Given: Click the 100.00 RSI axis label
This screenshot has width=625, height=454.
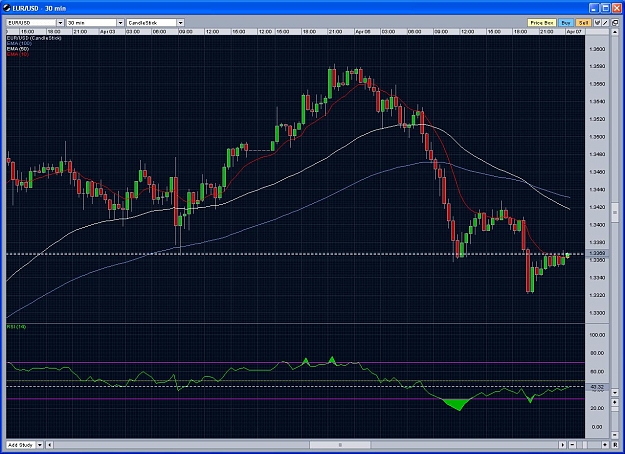Looking at the screenshot, I should pos(597,335).
